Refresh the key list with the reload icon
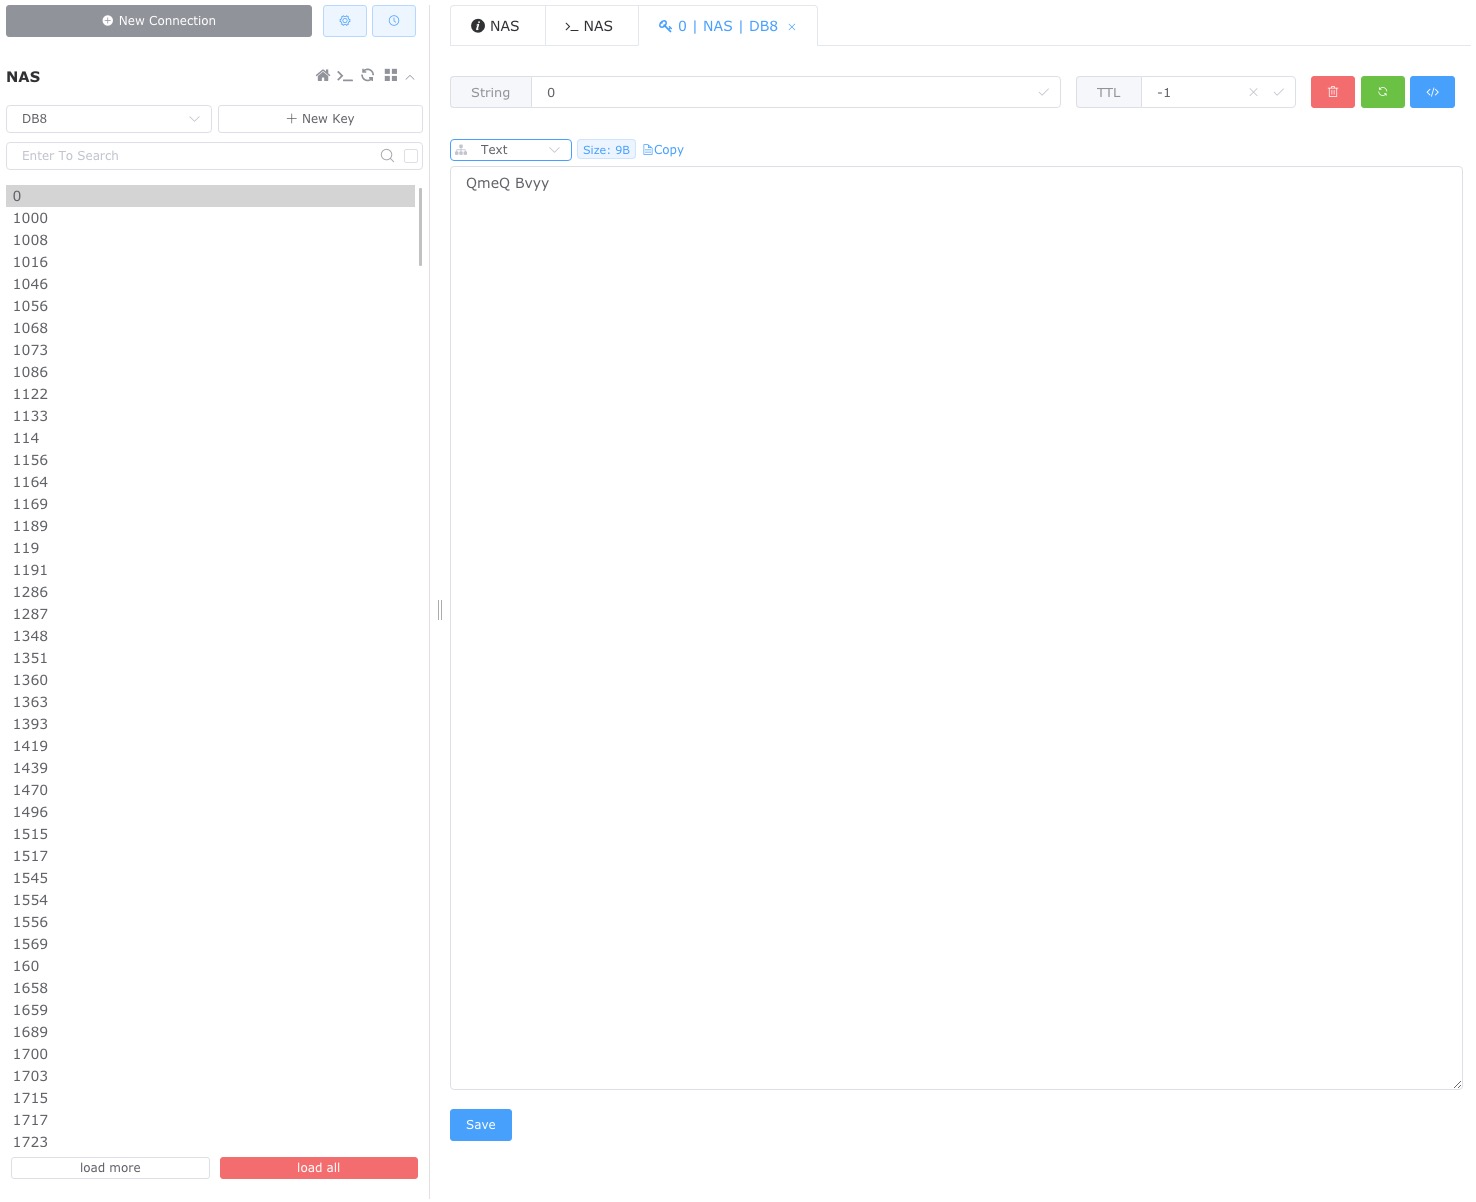 [367, 75]
